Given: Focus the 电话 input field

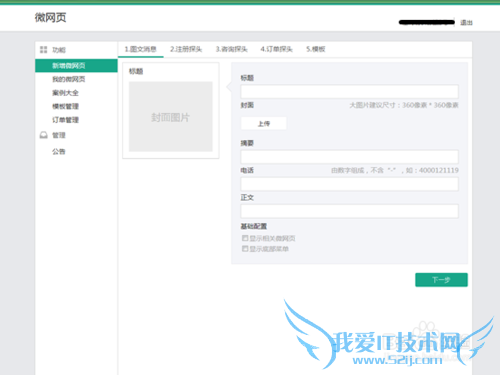Looking at the screenshot, I should pos(349,184).
